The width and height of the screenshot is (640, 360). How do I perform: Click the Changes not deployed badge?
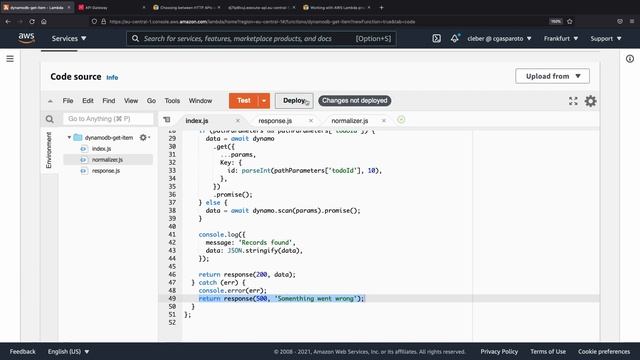[355, 101]
